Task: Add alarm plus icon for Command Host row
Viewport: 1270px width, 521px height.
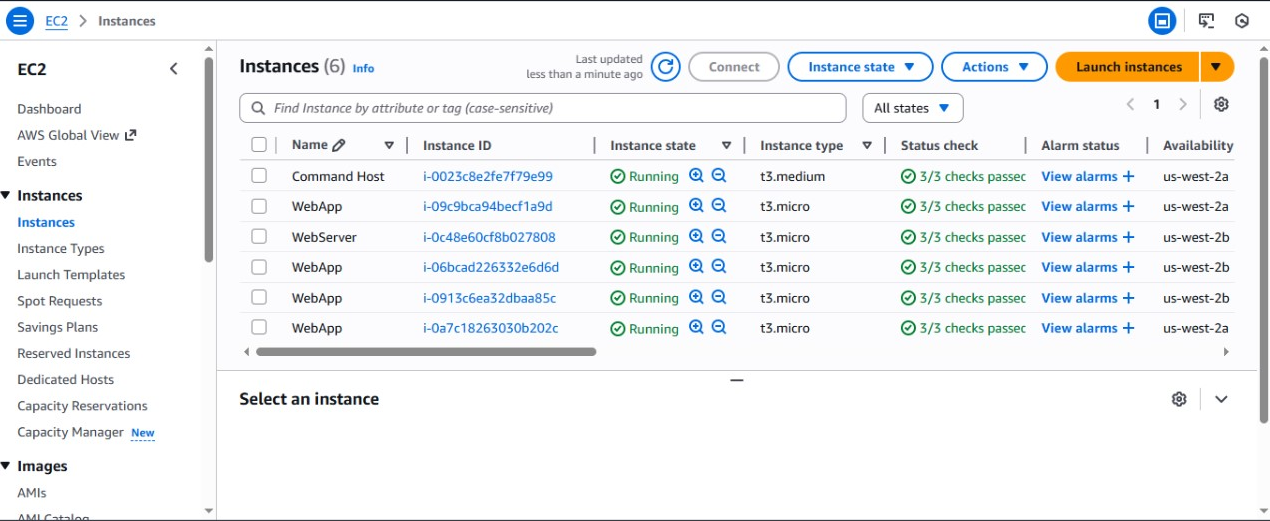Action: [1129, 176]
